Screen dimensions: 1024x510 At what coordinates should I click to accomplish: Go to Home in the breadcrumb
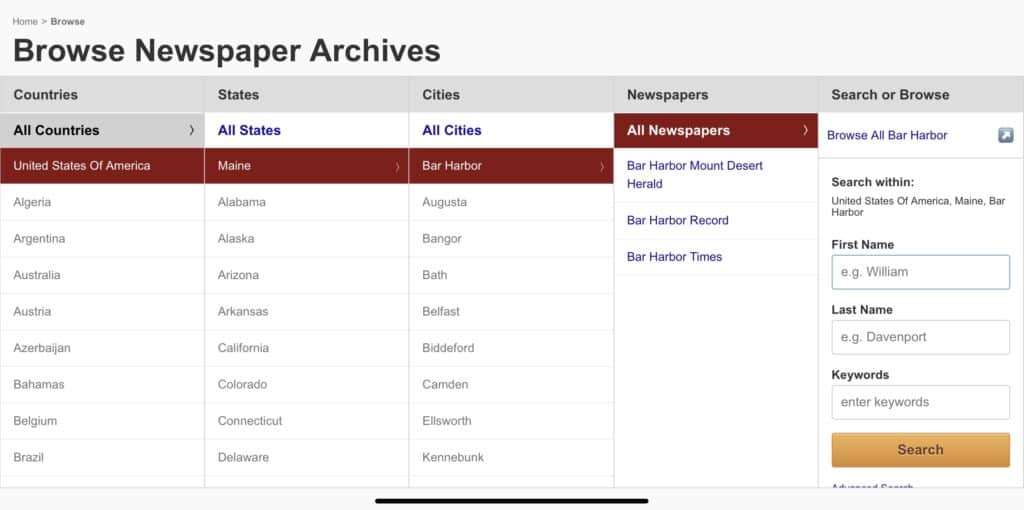coord(25,22)
